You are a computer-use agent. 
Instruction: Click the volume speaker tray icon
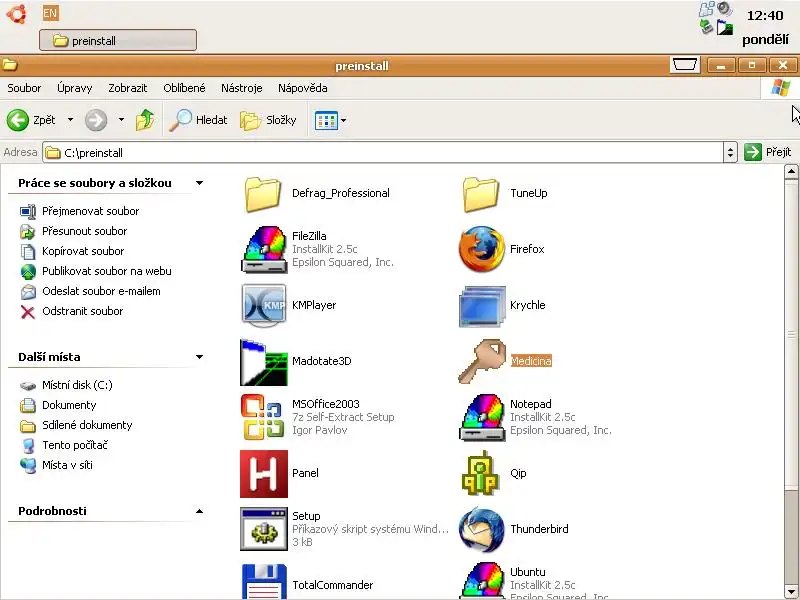pyautogui.click(x=724, y=8)
